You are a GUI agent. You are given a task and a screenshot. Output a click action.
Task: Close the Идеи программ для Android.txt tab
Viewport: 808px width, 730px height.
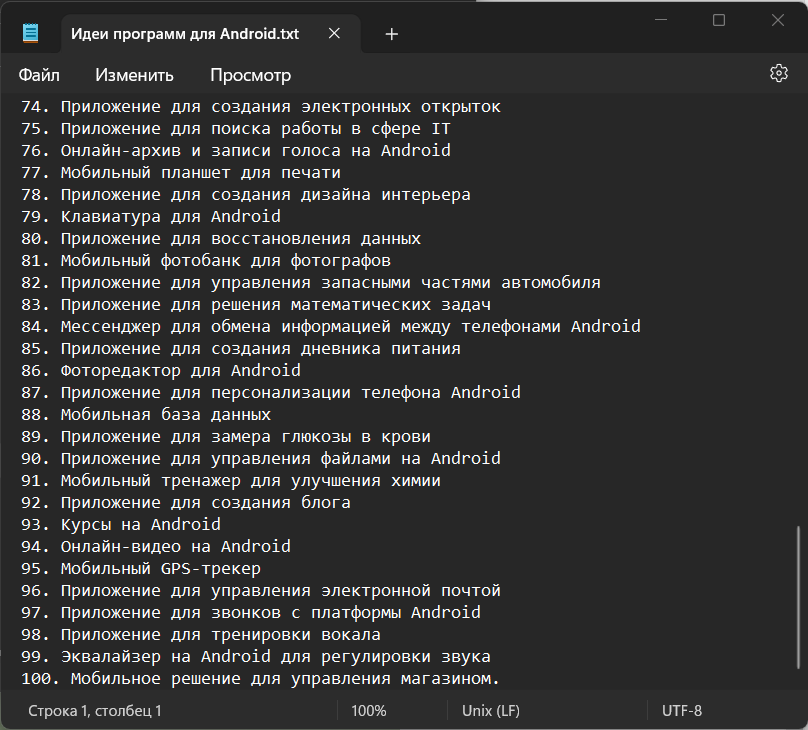coord(334,34)
